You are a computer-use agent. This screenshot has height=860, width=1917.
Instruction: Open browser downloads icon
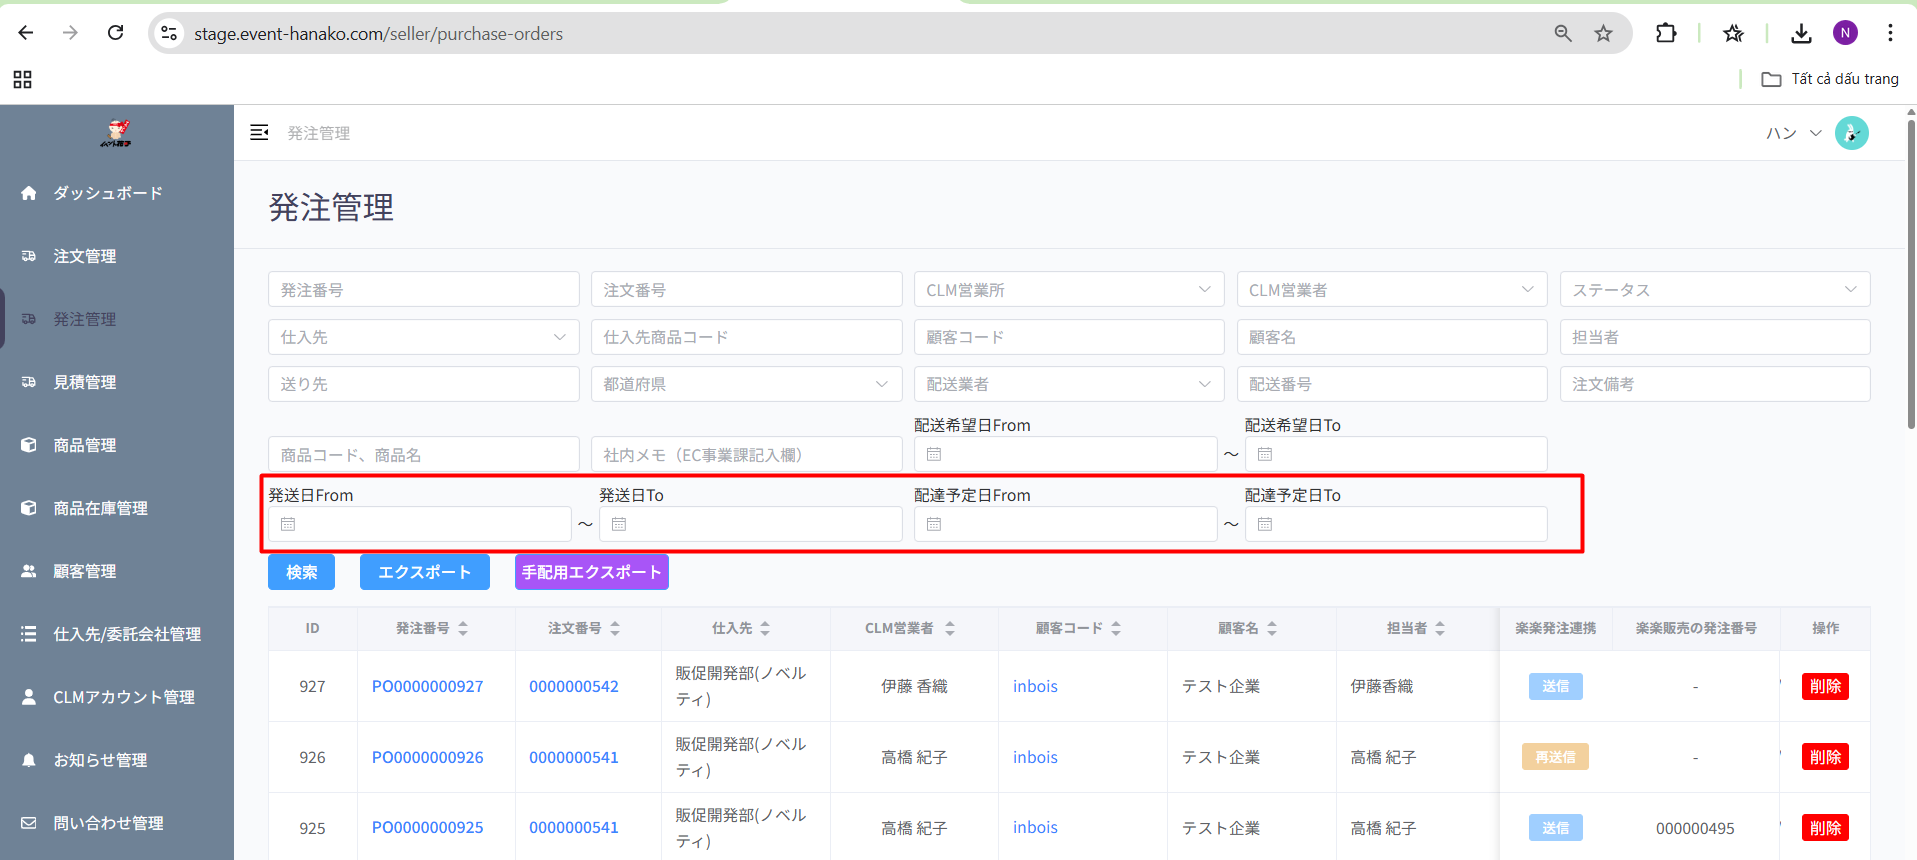tap(1800, 34)
